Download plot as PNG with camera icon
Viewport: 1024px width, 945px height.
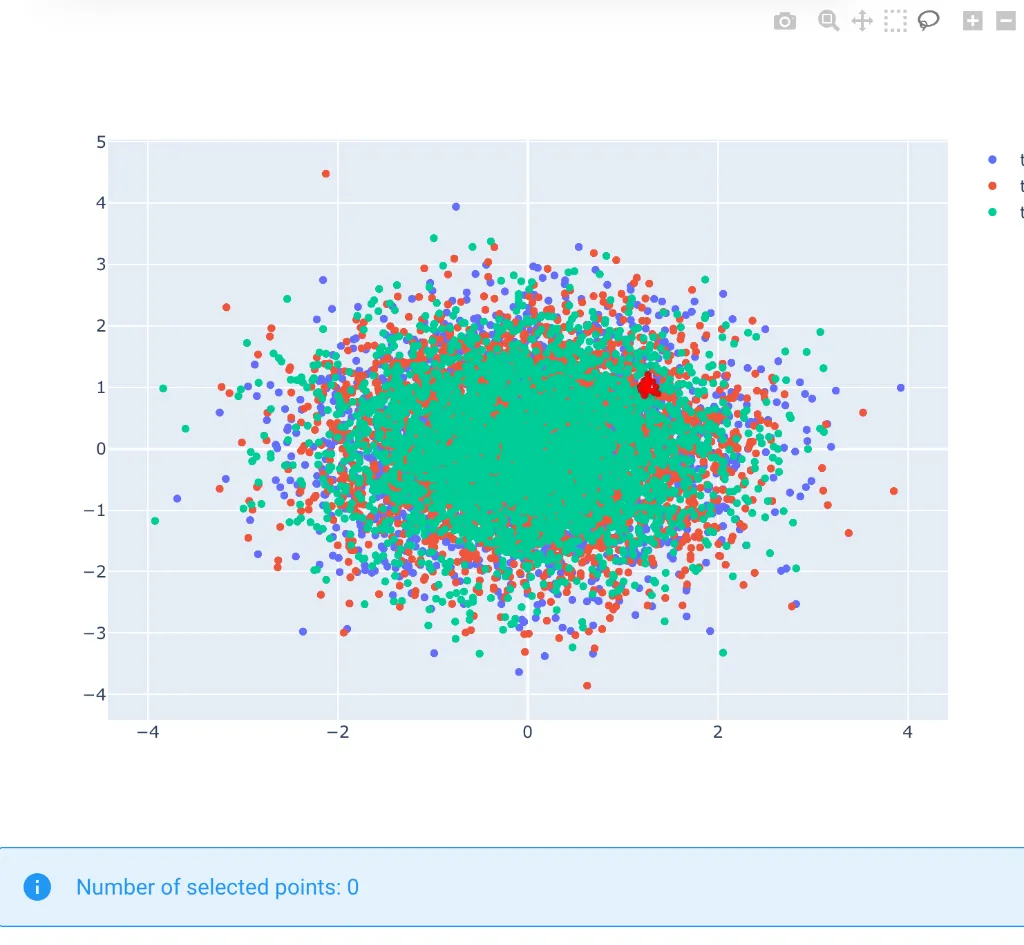tap(785, 21)
